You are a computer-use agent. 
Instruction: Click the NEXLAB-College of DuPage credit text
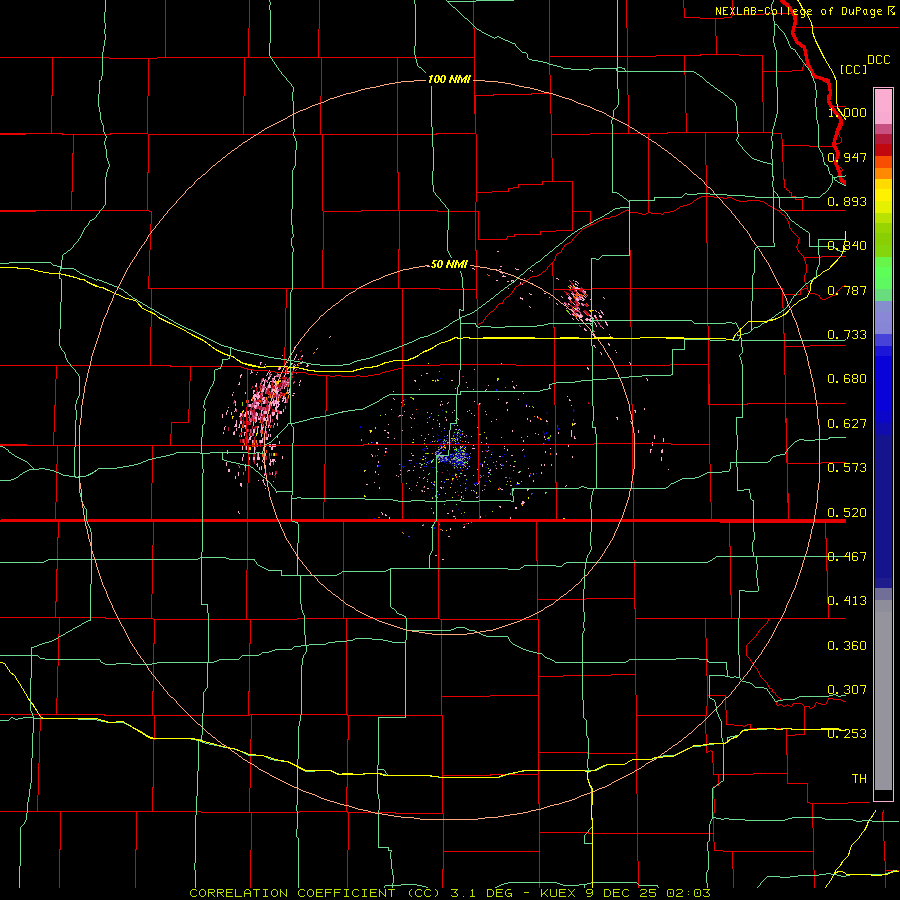pyautogui.click(x=805, y=11)
